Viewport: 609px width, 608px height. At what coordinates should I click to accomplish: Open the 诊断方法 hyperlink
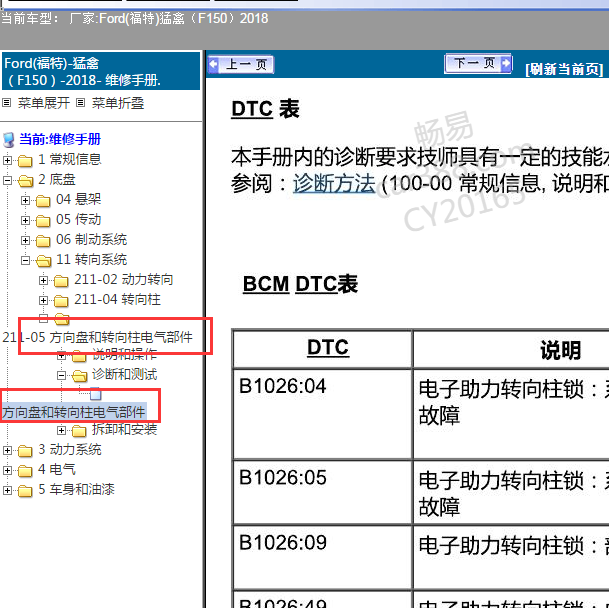pyautogui.click(x=334, y=183)
